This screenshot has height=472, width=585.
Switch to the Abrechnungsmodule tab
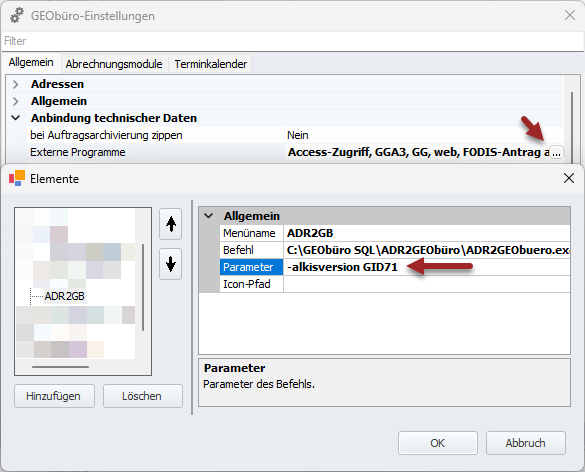[114, 64]
